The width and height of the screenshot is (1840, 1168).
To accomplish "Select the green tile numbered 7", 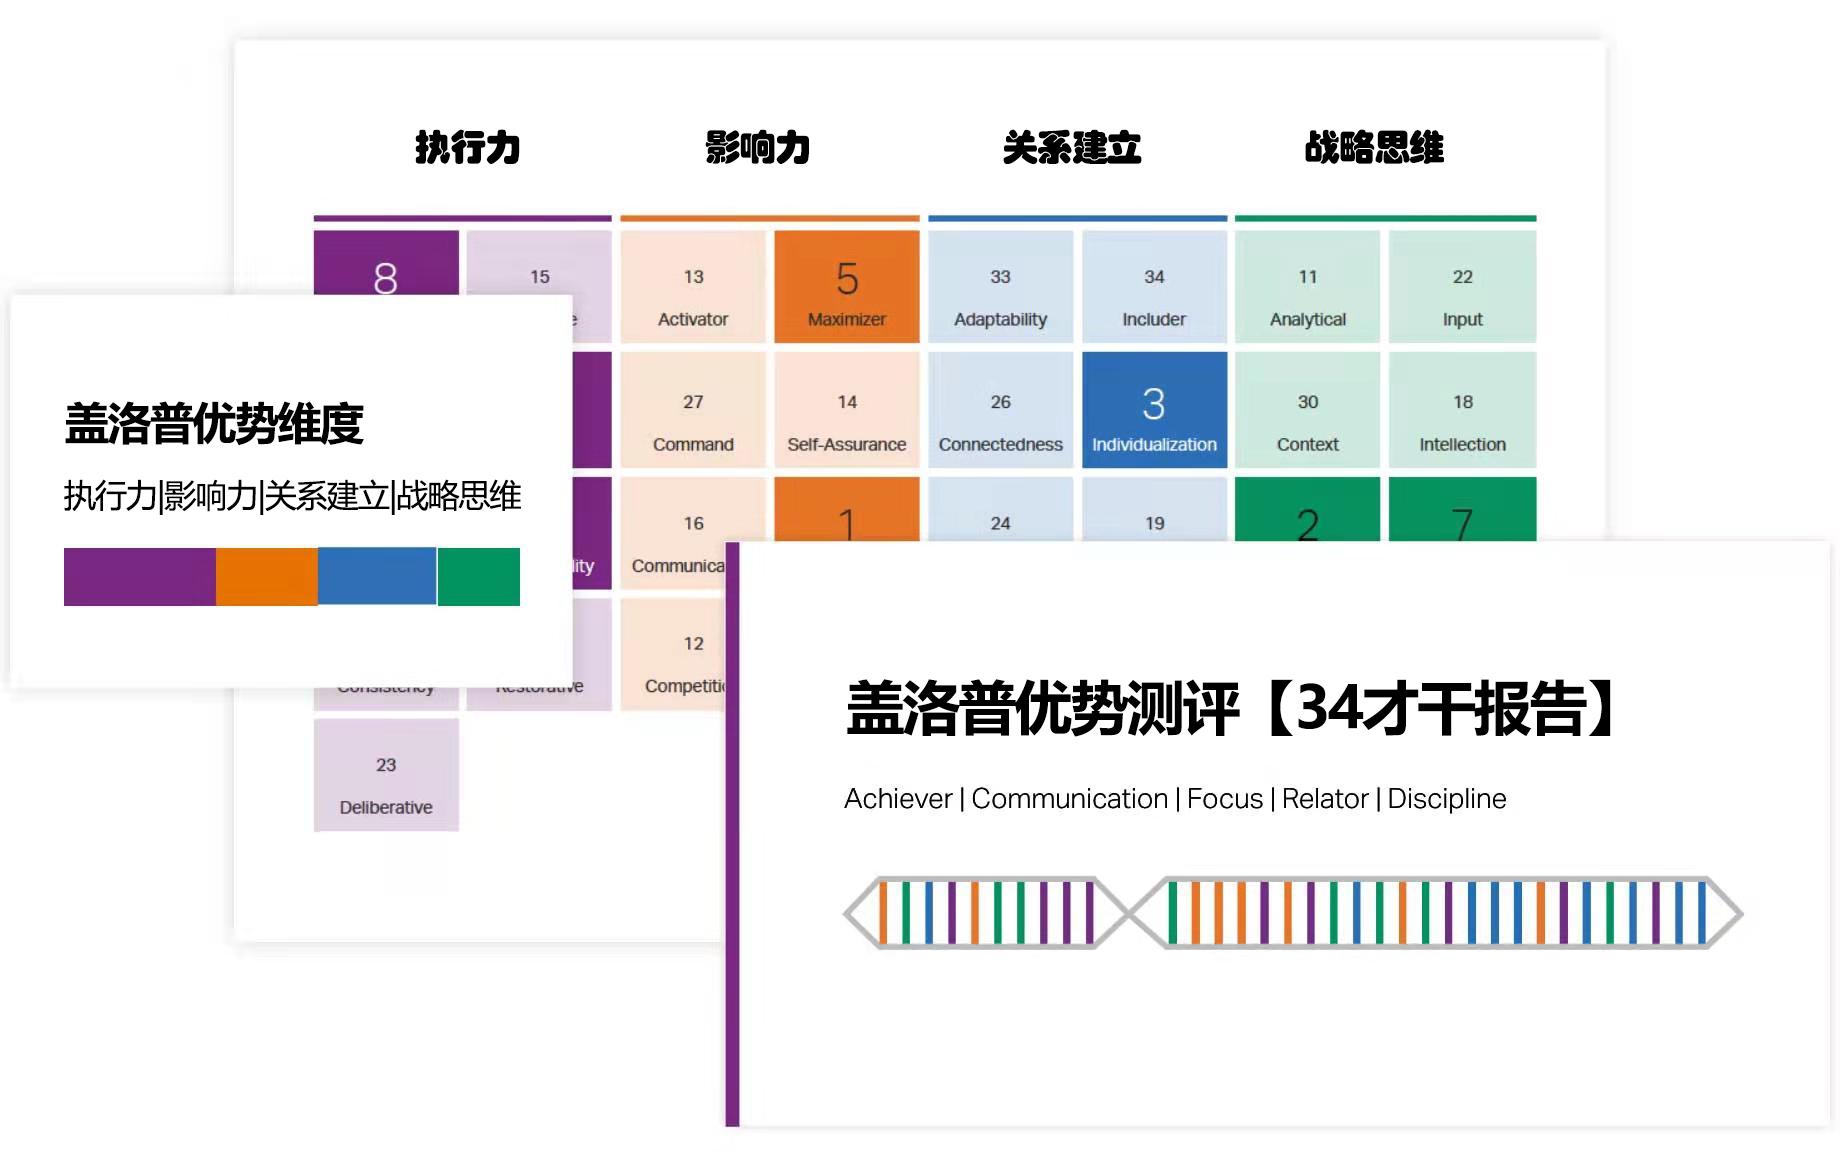I will (1462, 509).
